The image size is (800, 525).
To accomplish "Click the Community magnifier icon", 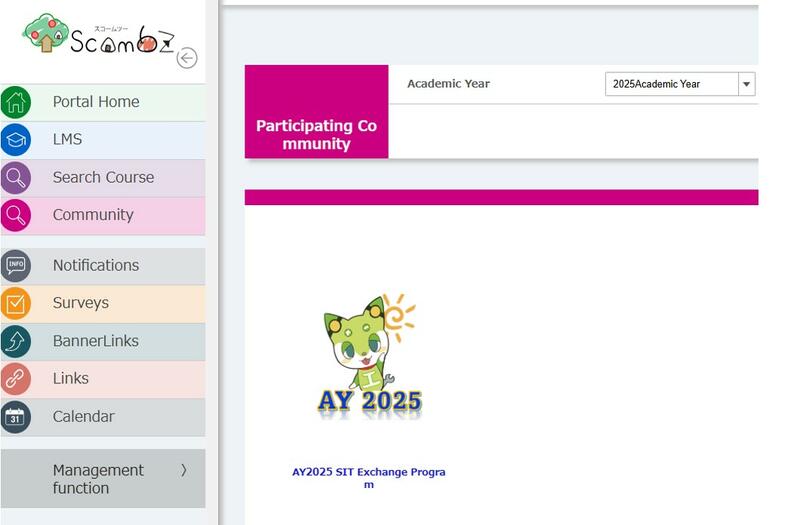I will point(16,215).
